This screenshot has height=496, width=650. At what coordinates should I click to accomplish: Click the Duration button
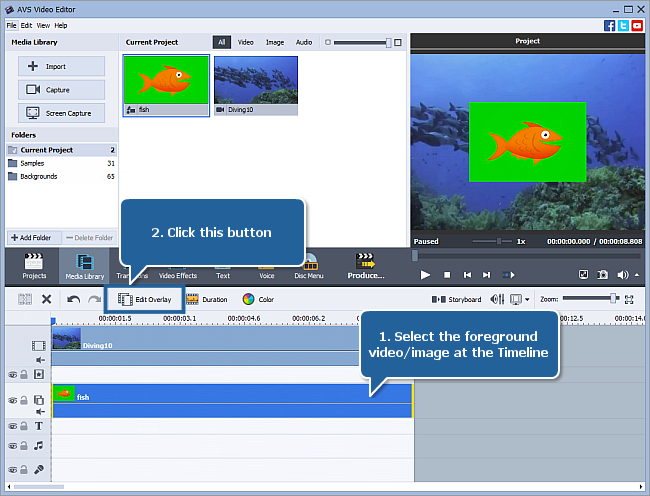207,299
